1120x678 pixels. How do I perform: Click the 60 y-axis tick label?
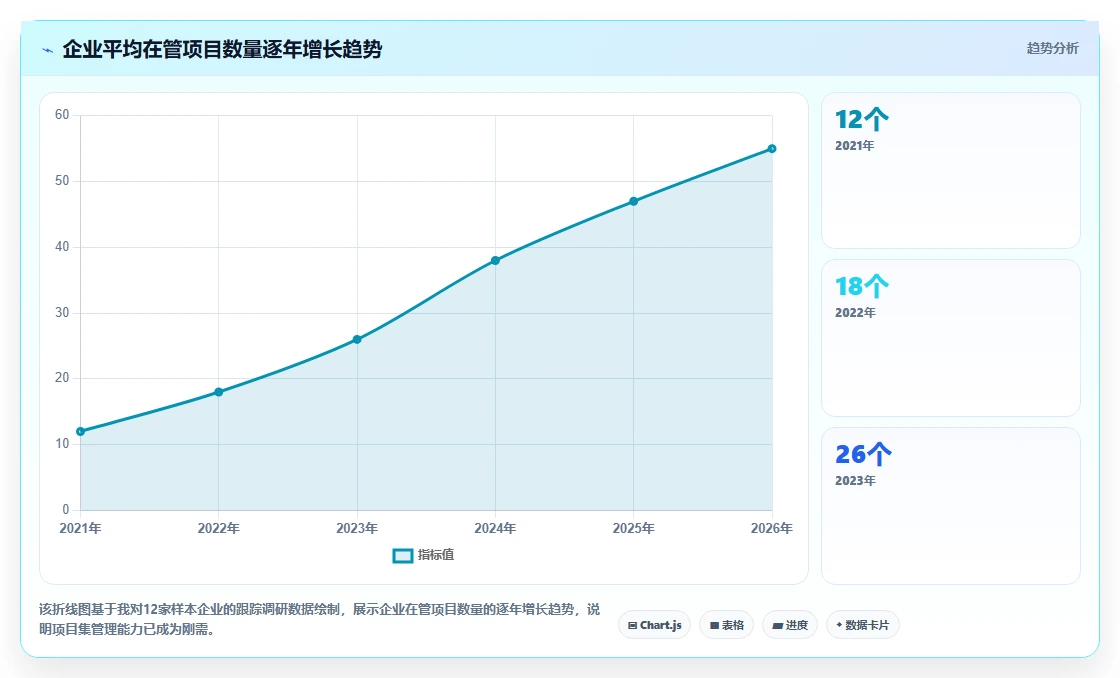point(62,115)
